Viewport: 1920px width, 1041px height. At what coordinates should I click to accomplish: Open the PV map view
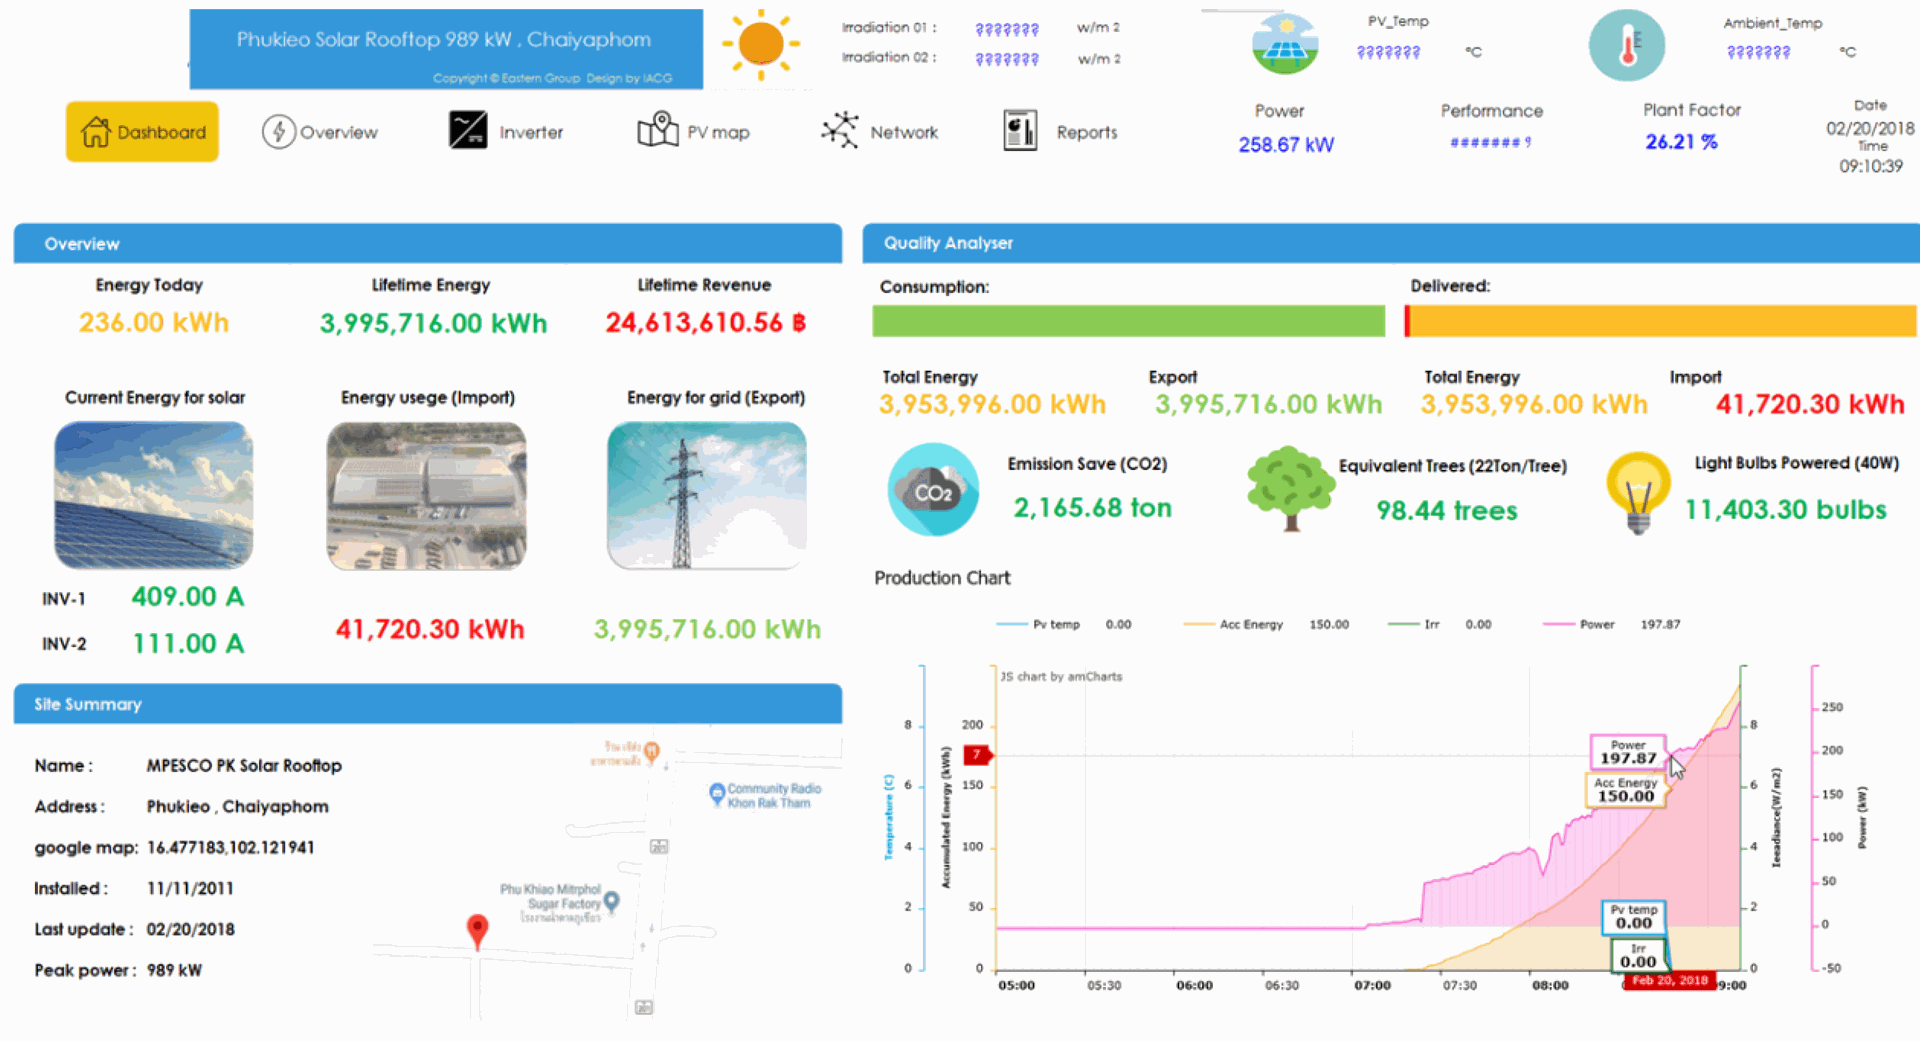pyautogui.click(x=694, y=131)
